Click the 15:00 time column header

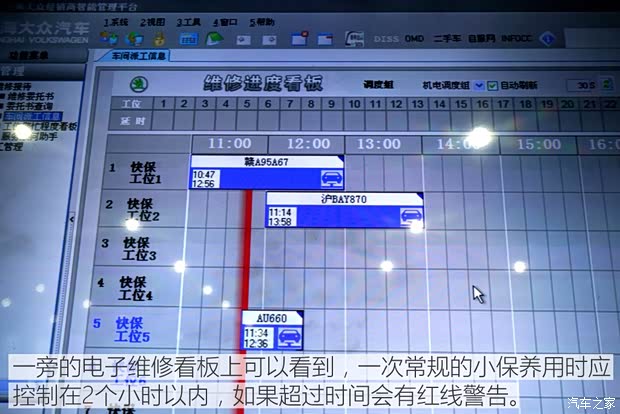pyautogui.click(x=539, y=145)
